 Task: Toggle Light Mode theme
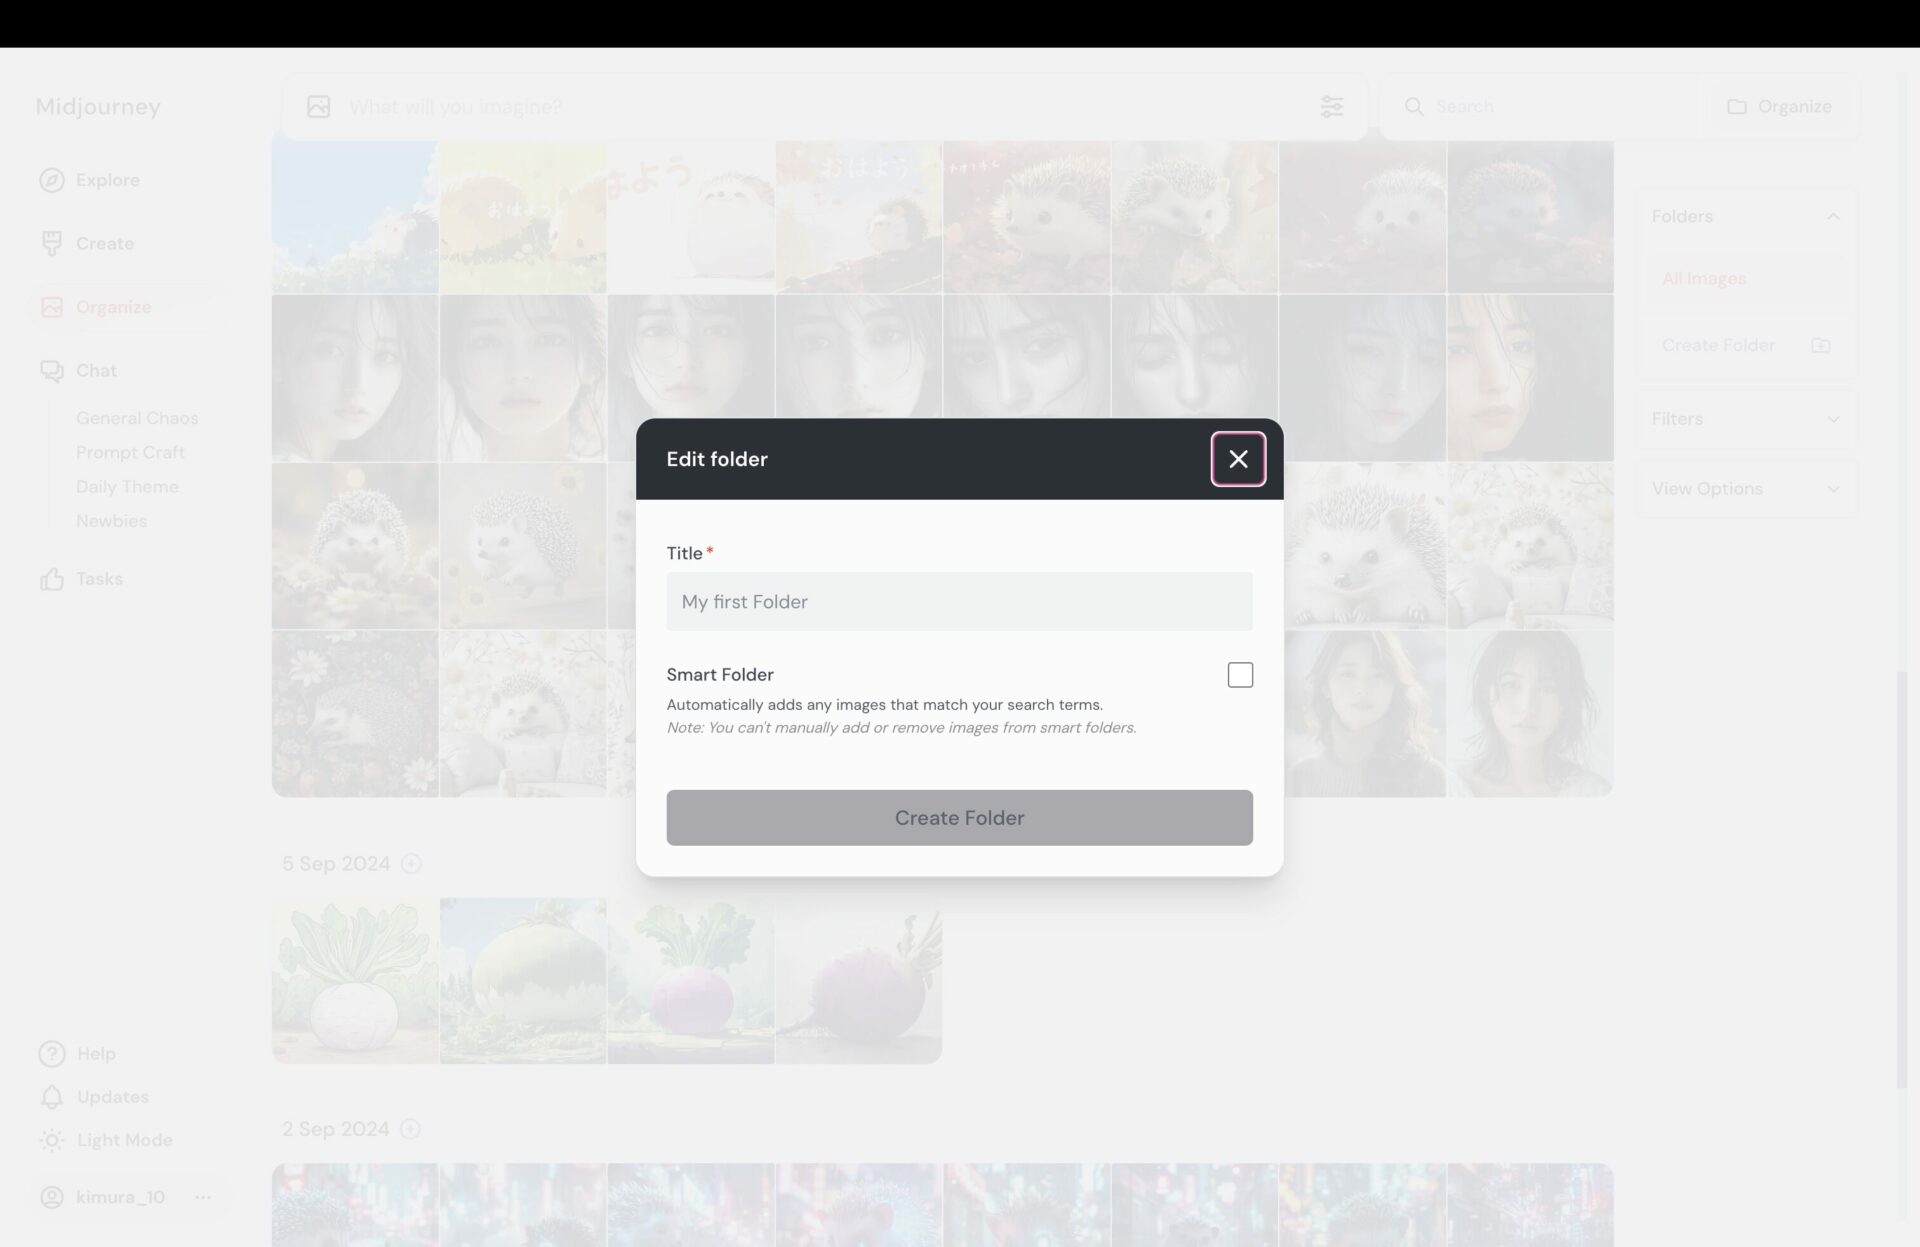tap(123, 1140)
